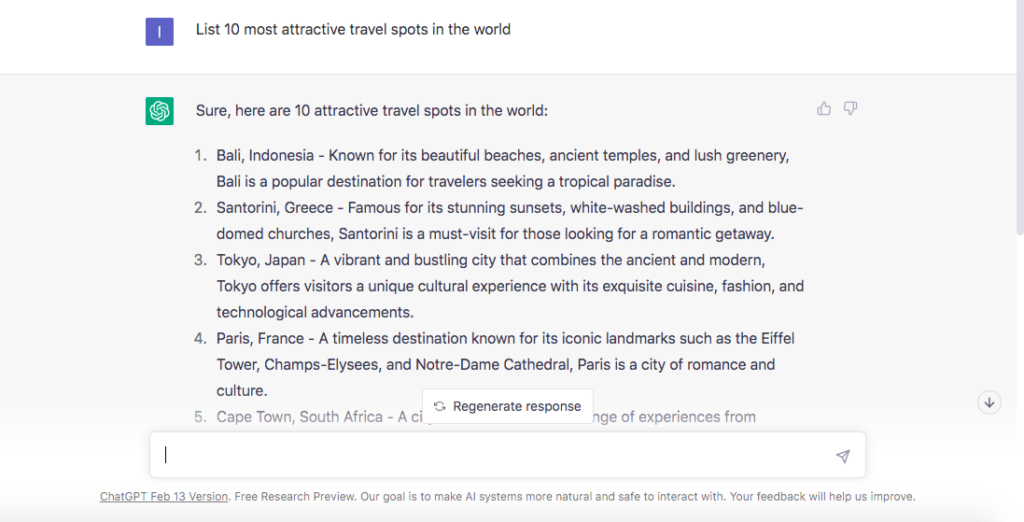1024x522 pixels.
Task: Select the Santorini, Greece list entry
Action: pos(500,221)
